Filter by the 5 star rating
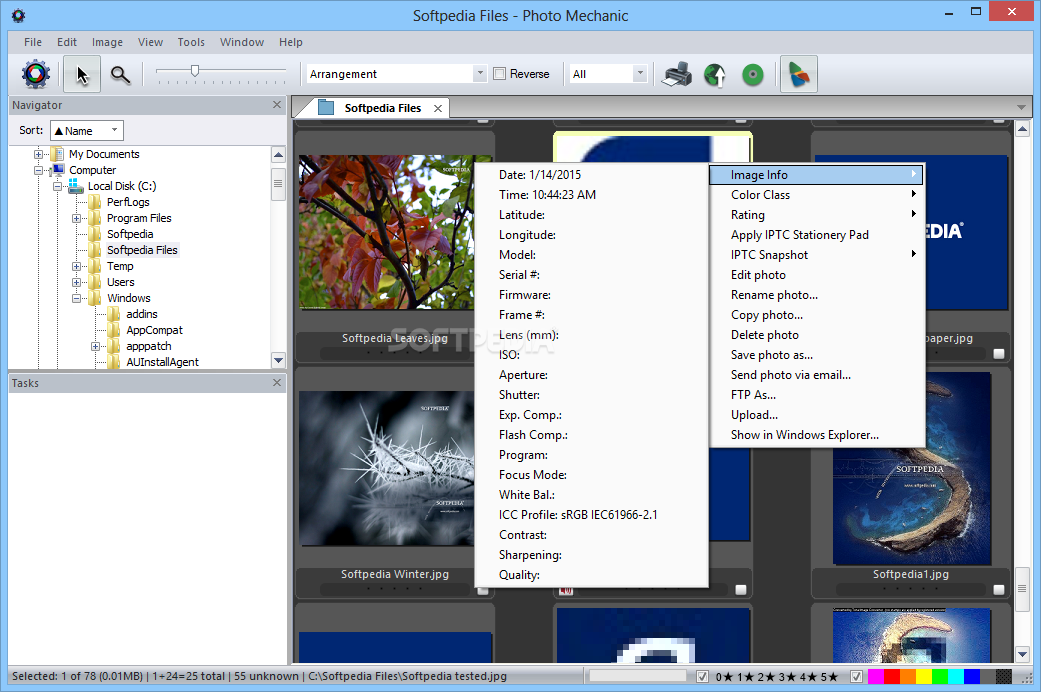The height and width of the screenshot is (692, 1041). click(829, 677)
